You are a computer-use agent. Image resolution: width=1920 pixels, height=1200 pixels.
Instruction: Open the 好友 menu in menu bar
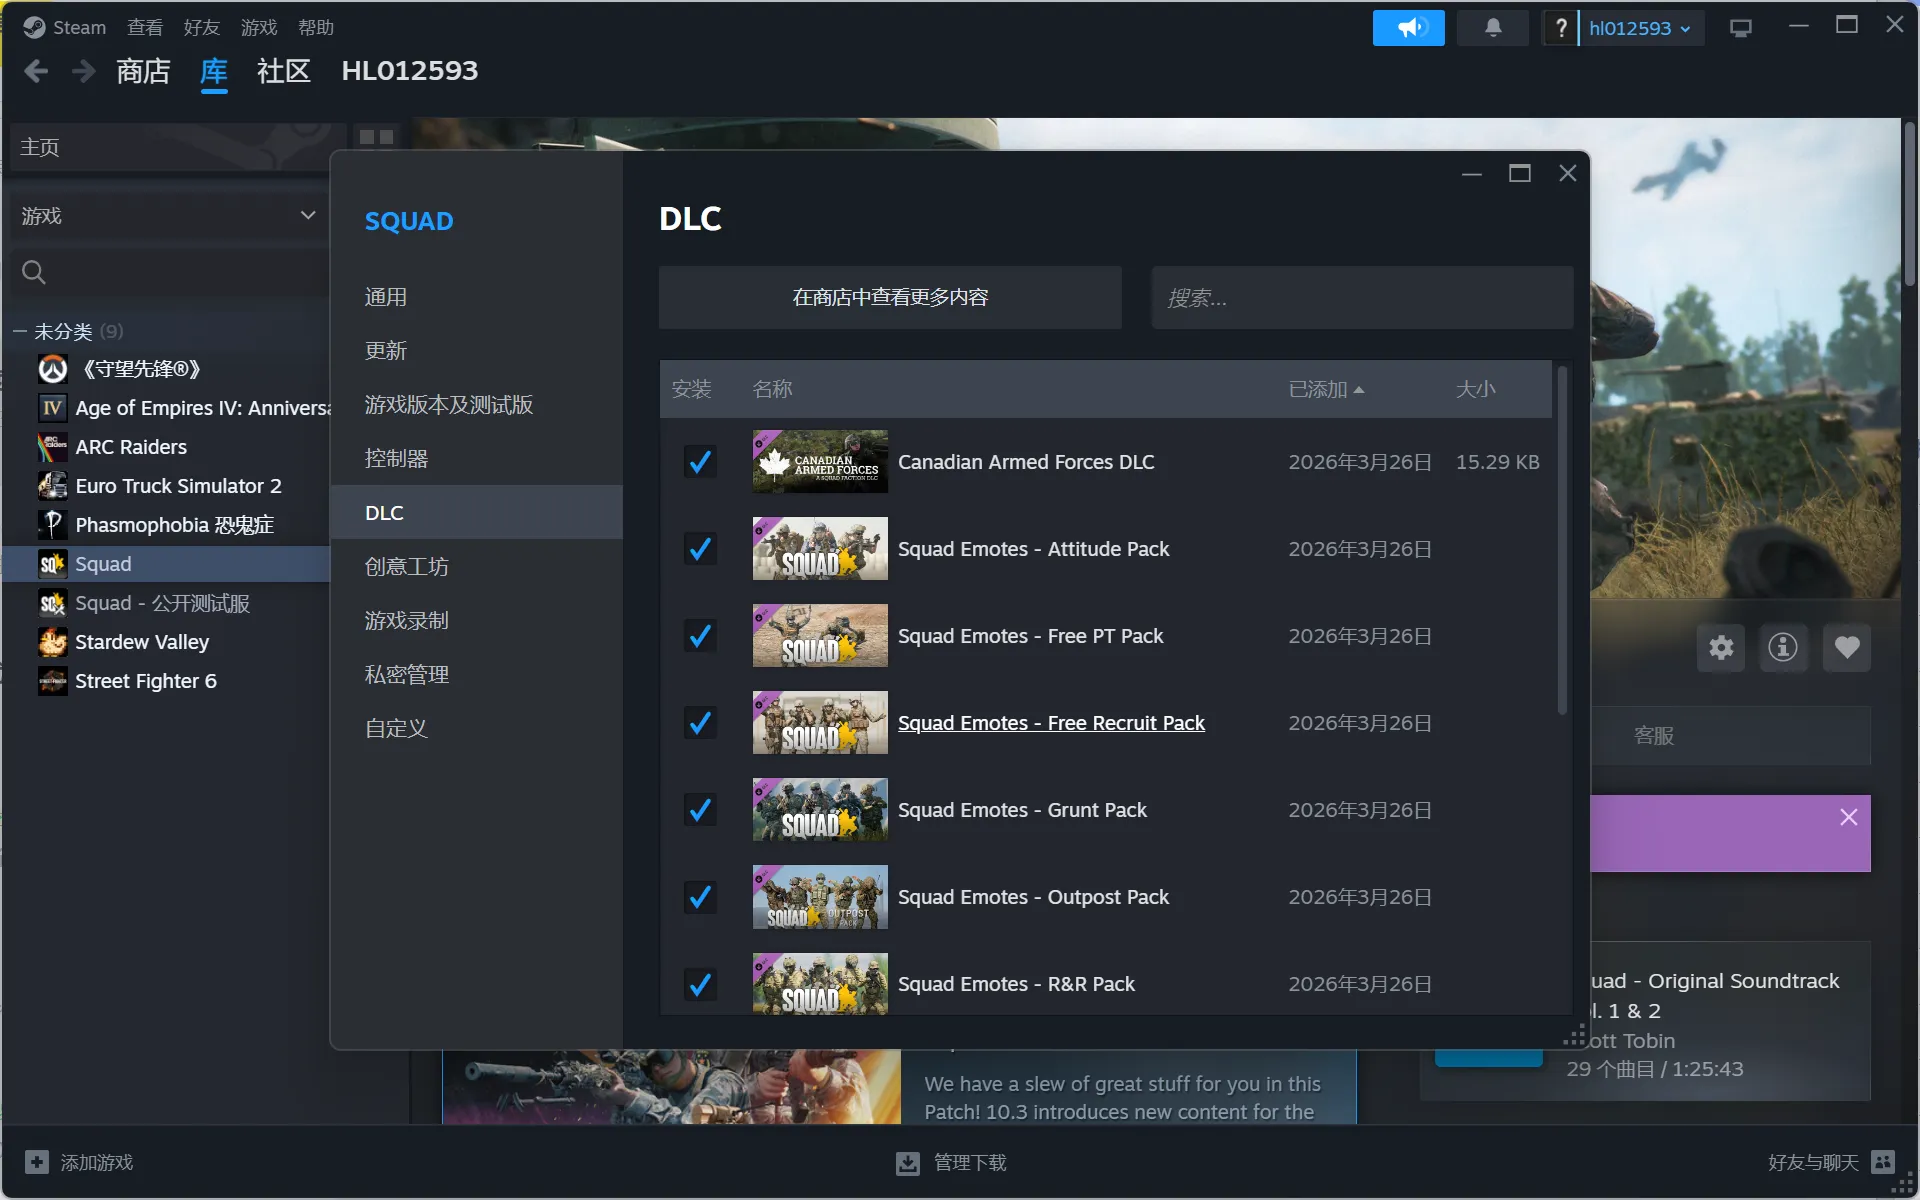pyautogui.click(x=201, y=28)
